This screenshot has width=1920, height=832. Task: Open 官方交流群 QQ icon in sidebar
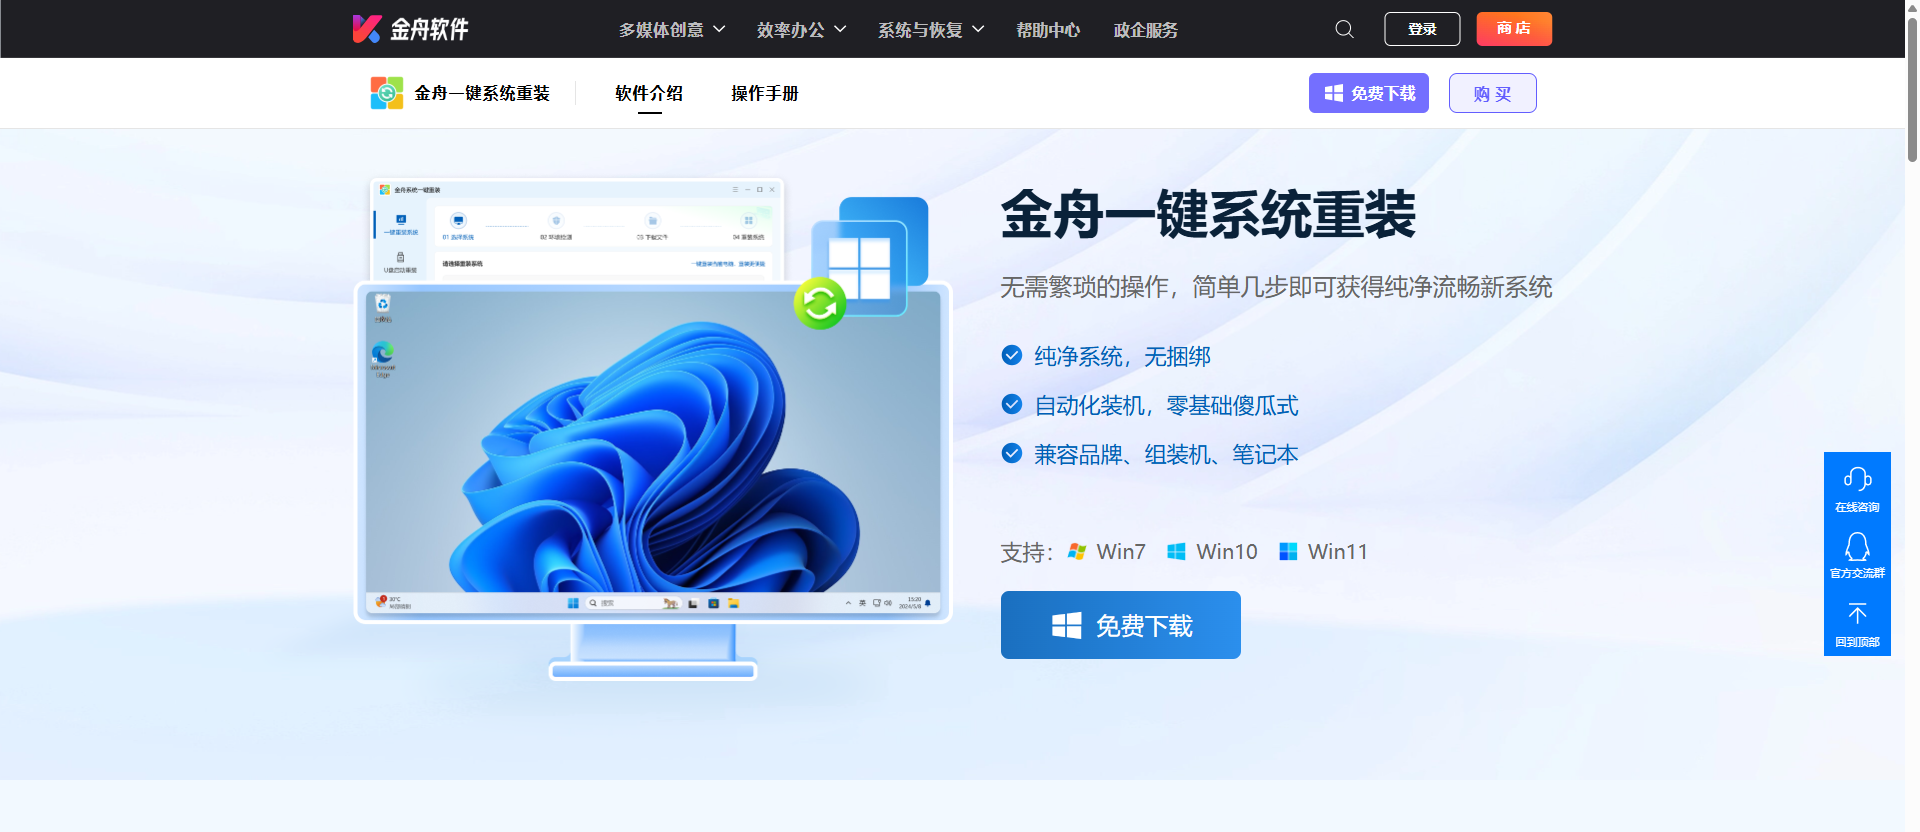(x=1857, y=546)
